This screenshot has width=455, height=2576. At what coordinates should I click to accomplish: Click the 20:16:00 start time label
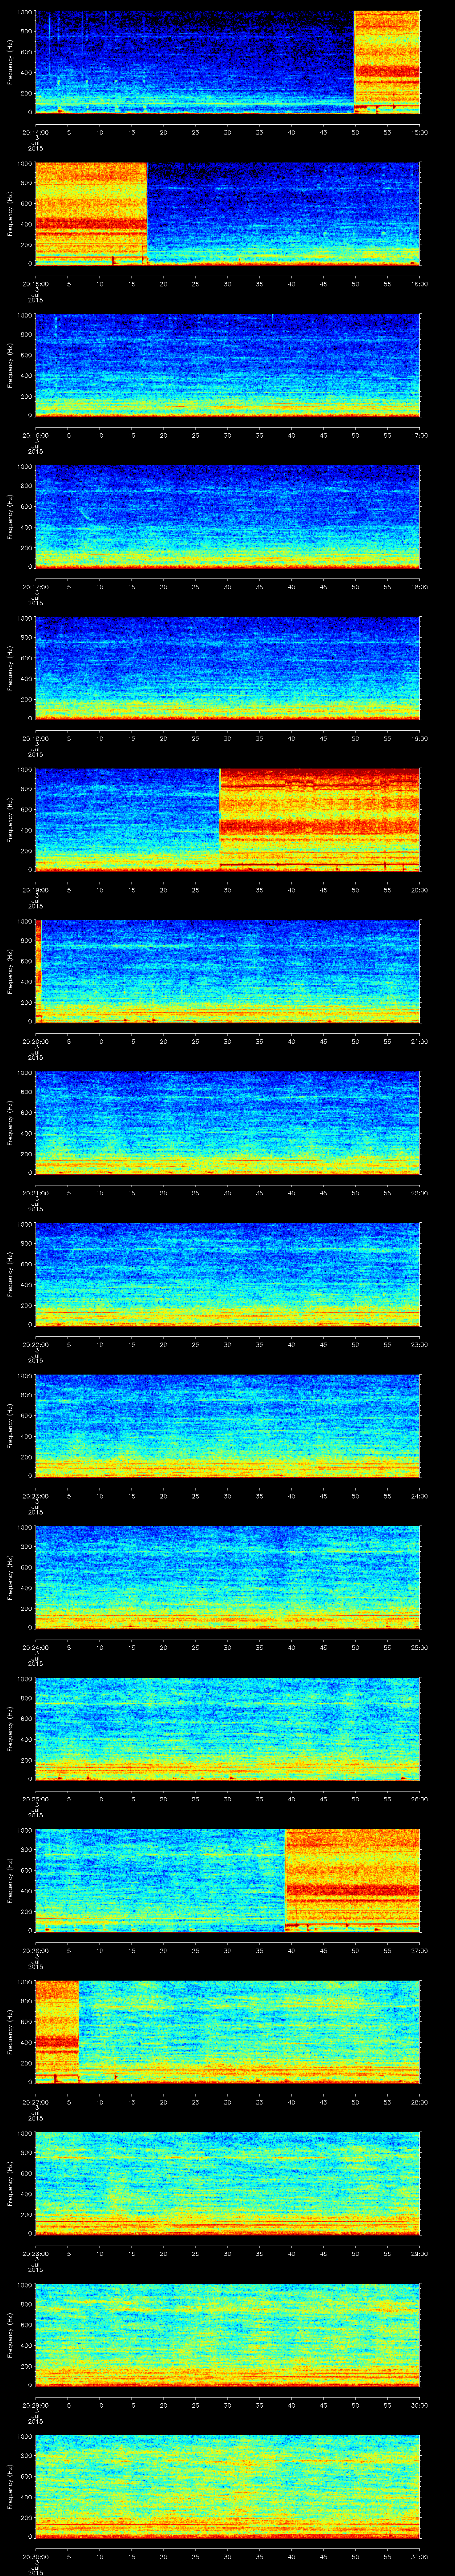35,435
